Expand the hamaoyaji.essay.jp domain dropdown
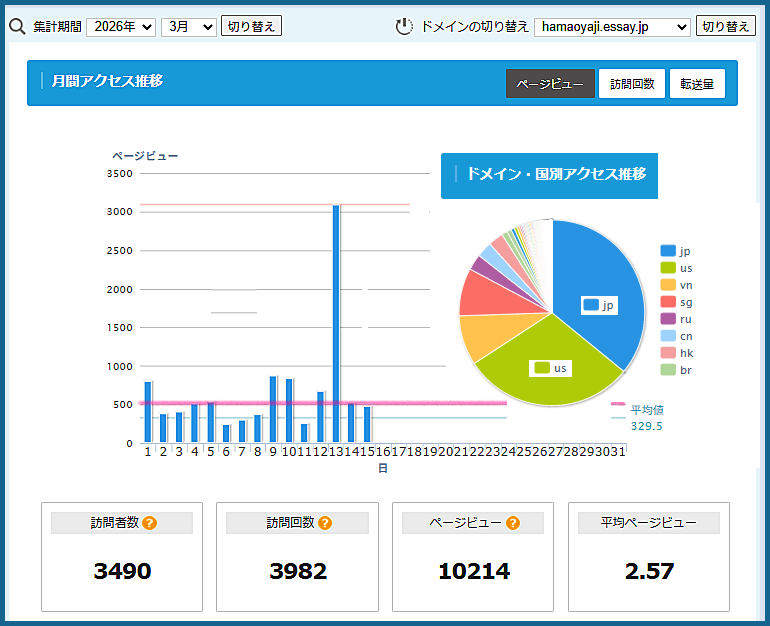The image size is (770, 626). click(612, 26)
